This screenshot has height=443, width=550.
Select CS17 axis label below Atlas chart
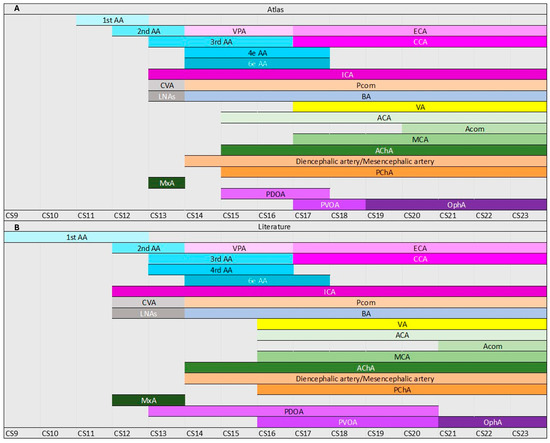pos(303,215)
